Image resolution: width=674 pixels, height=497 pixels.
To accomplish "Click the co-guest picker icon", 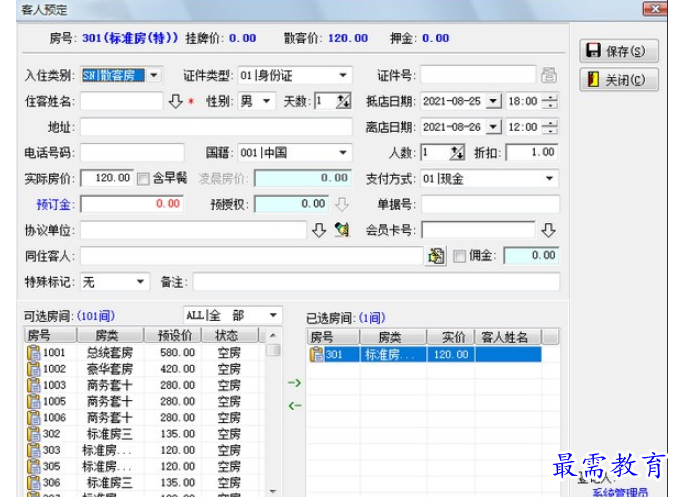I will pos(435,256).
